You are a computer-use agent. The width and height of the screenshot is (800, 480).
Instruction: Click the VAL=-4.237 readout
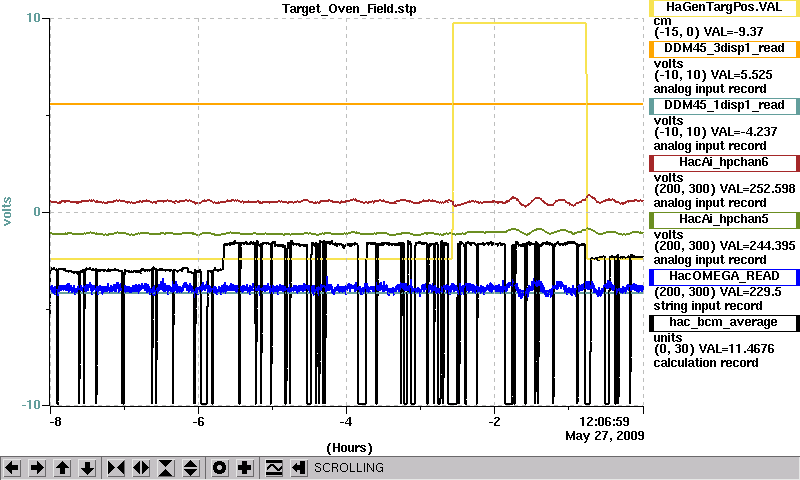tap(744, 132)
